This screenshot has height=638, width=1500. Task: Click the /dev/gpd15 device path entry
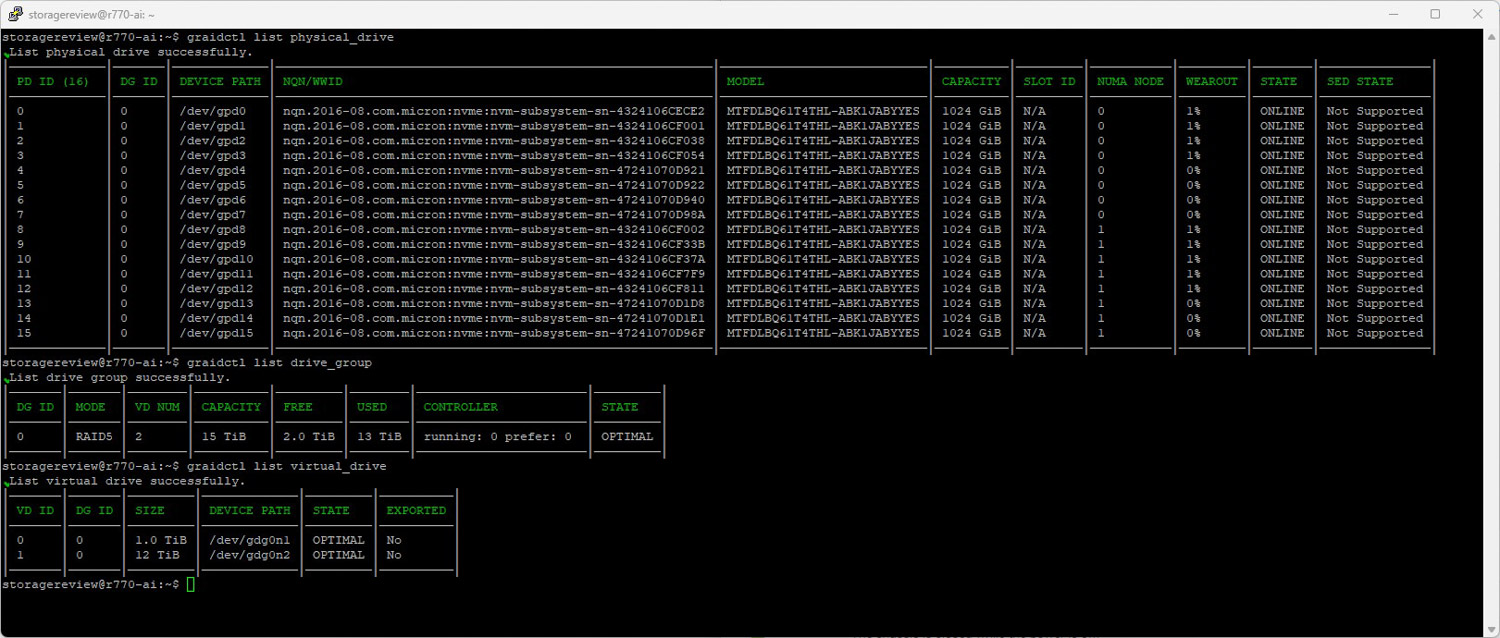click(x=216, y=333)
